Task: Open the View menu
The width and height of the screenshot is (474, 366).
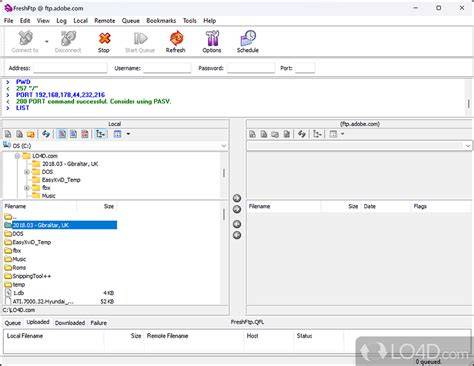Action: click(43, 21)
